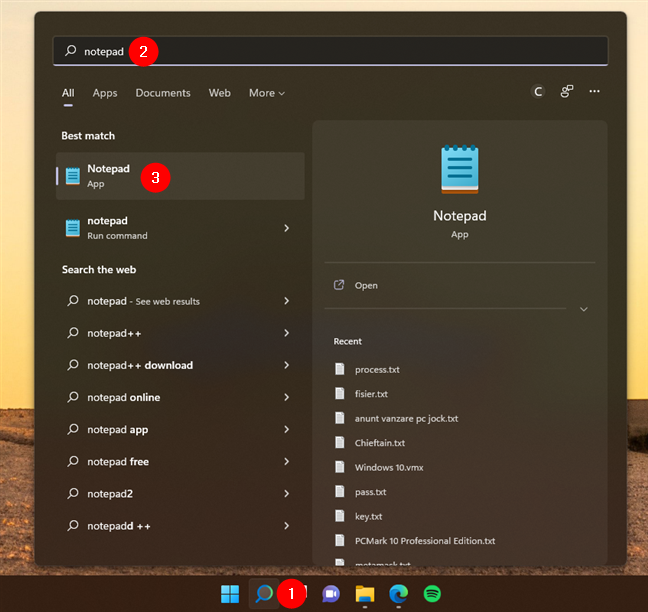This screenshot has width=648, height=612.
Task: Expand more actions chevron below Open
Action: pyautogui.click(x=584, y=309)
